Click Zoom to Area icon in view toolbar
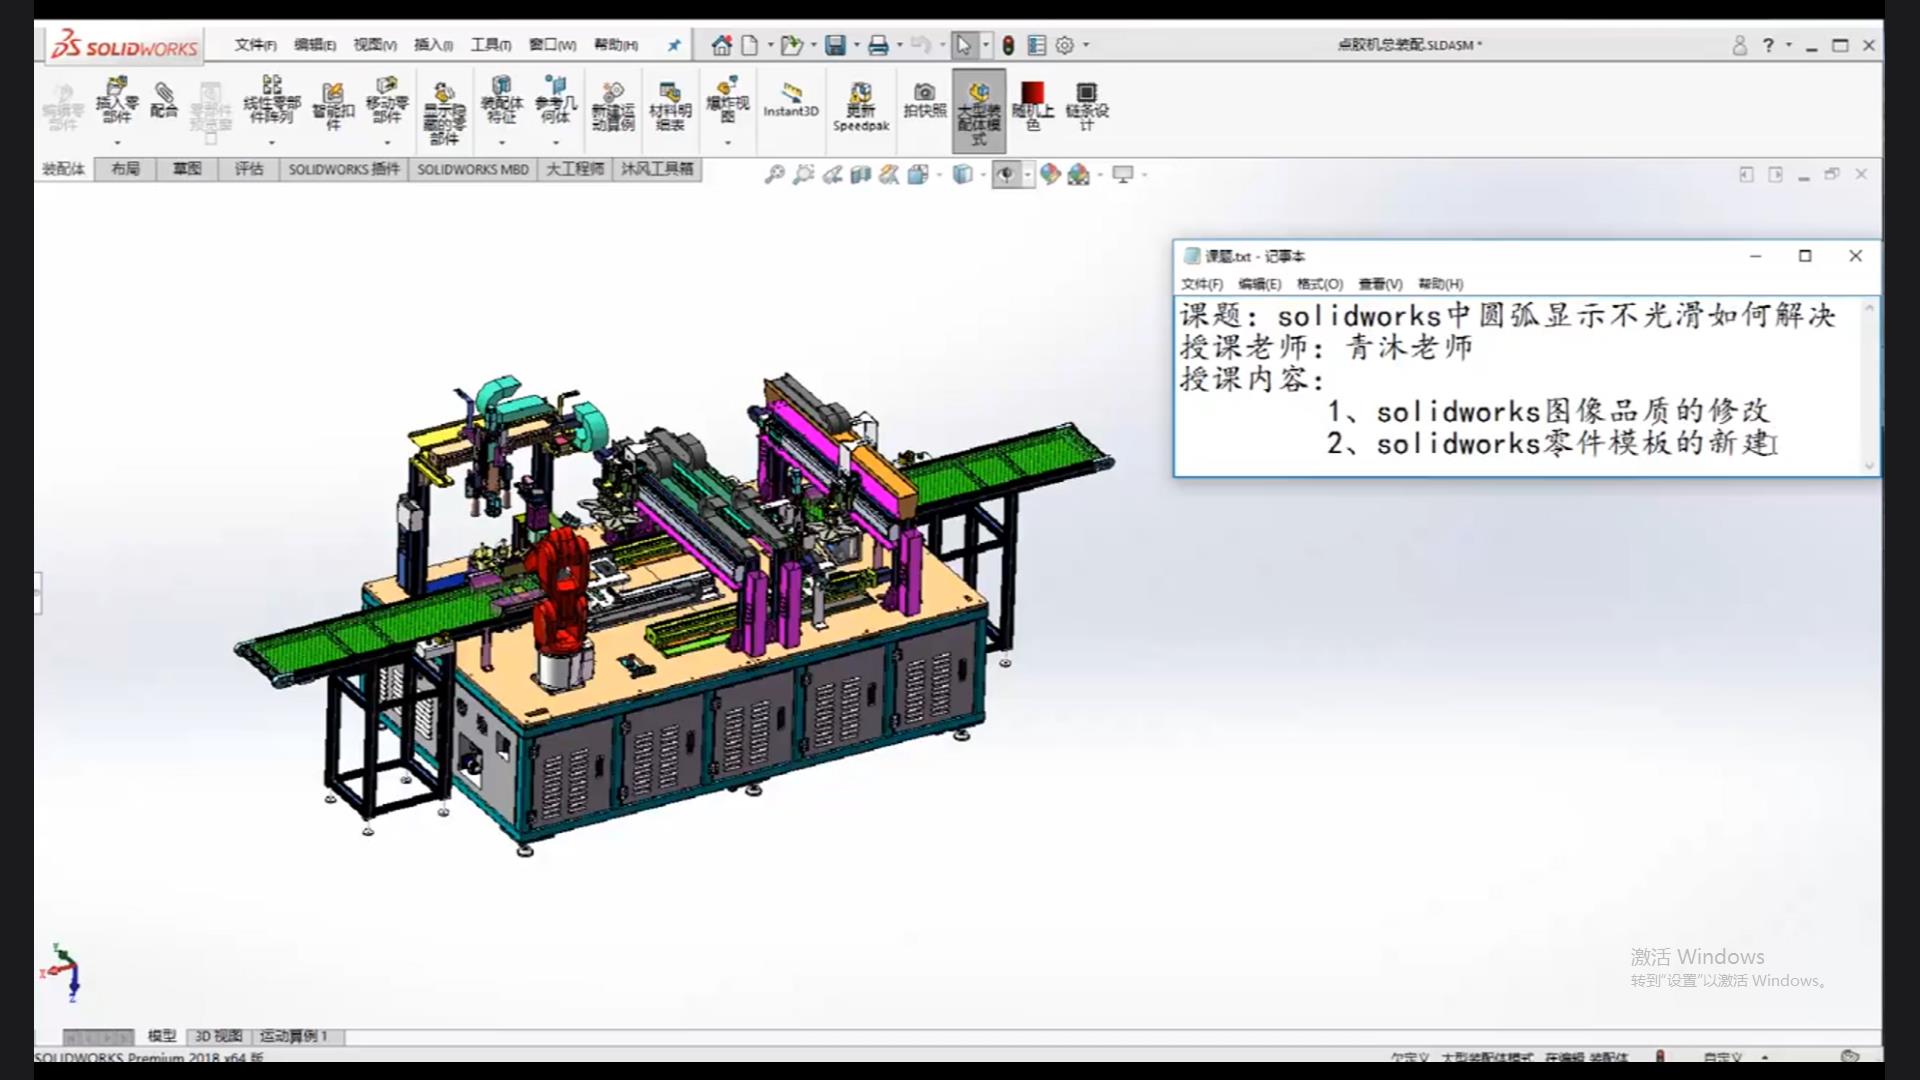Screen dimensions: 1920x1080 803,175
